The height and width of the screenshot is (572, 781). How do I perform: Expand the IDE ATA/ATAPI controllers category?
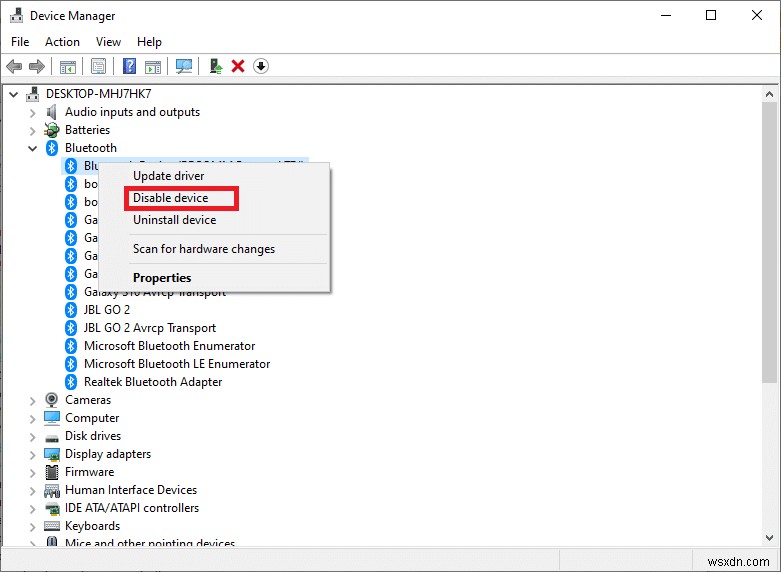pyautogui.click(x=32, y=509)
